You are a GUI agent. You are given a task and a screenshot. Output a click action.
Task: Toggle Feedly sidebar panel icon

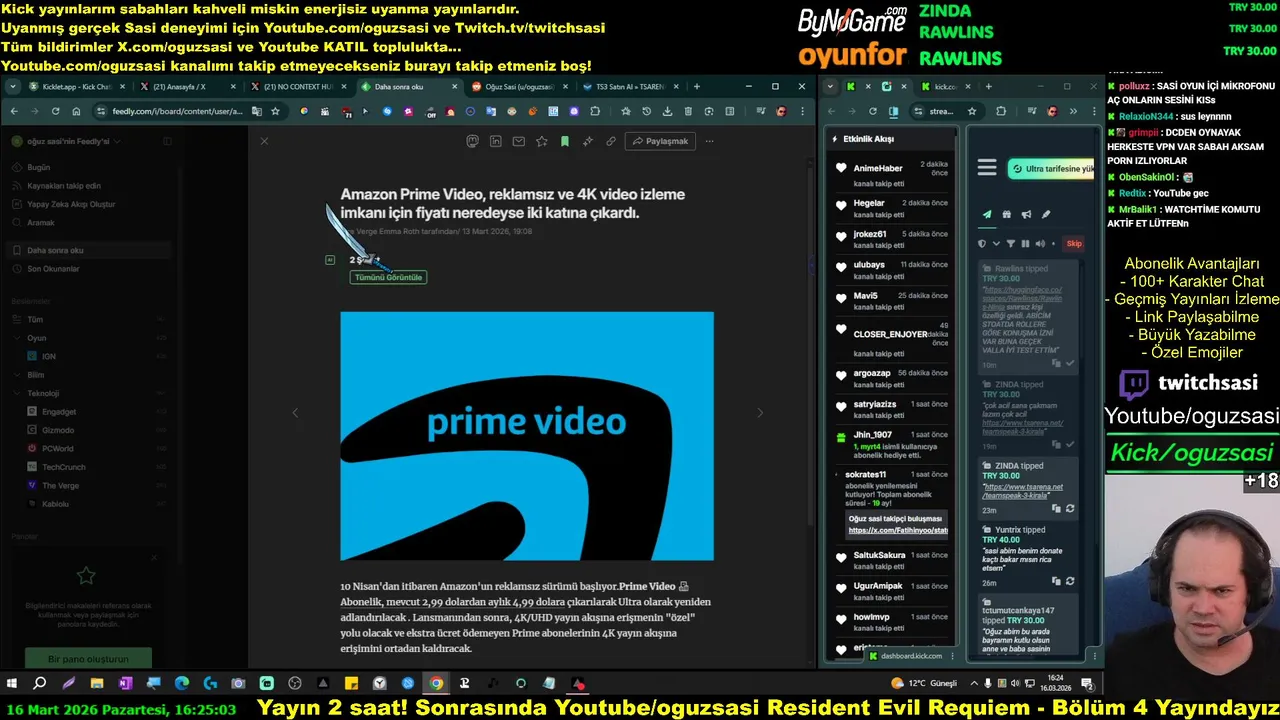coord(167,141)
